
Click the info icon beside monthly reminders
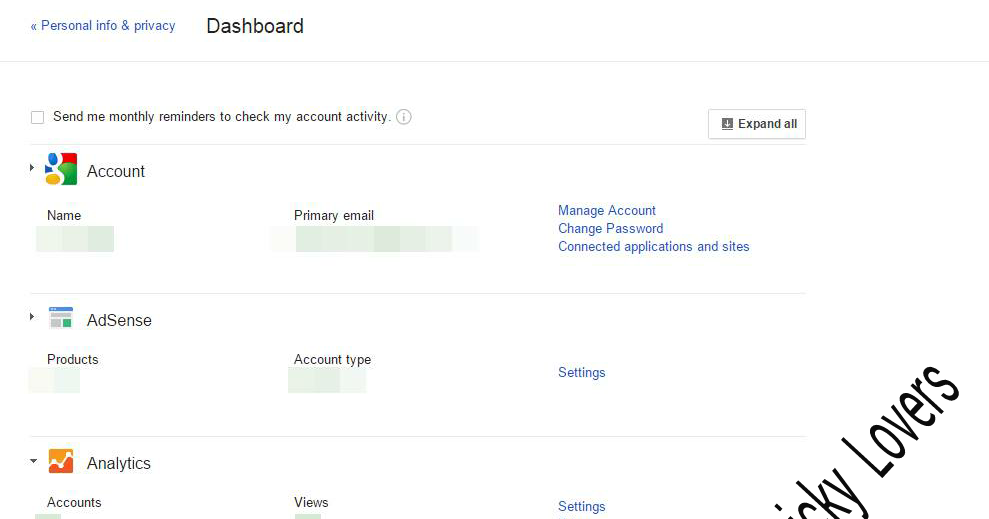tap(404, 117)
